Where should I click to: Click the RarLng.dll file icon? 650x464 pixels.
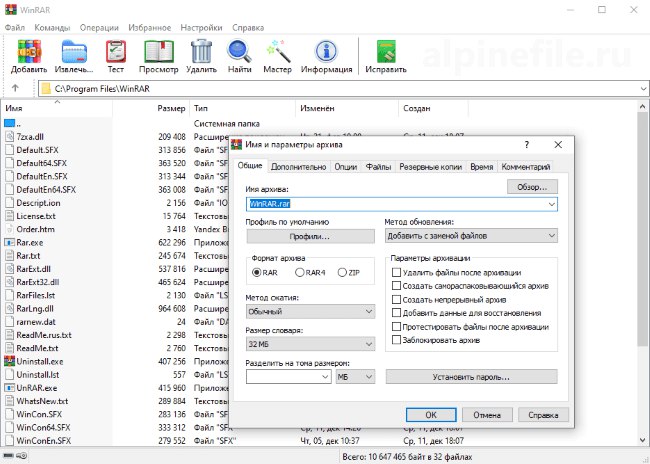click(10, 308)
